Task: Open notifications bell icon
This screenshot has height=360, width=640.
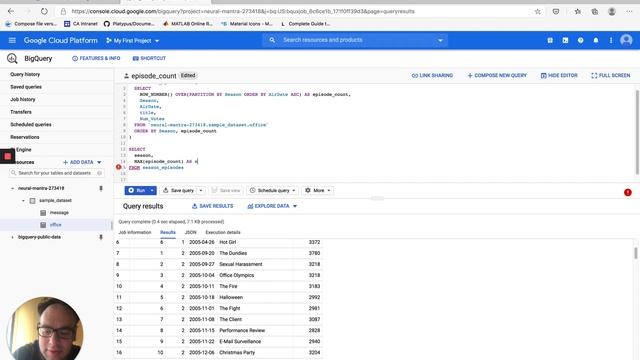Action: coord(596,40)
